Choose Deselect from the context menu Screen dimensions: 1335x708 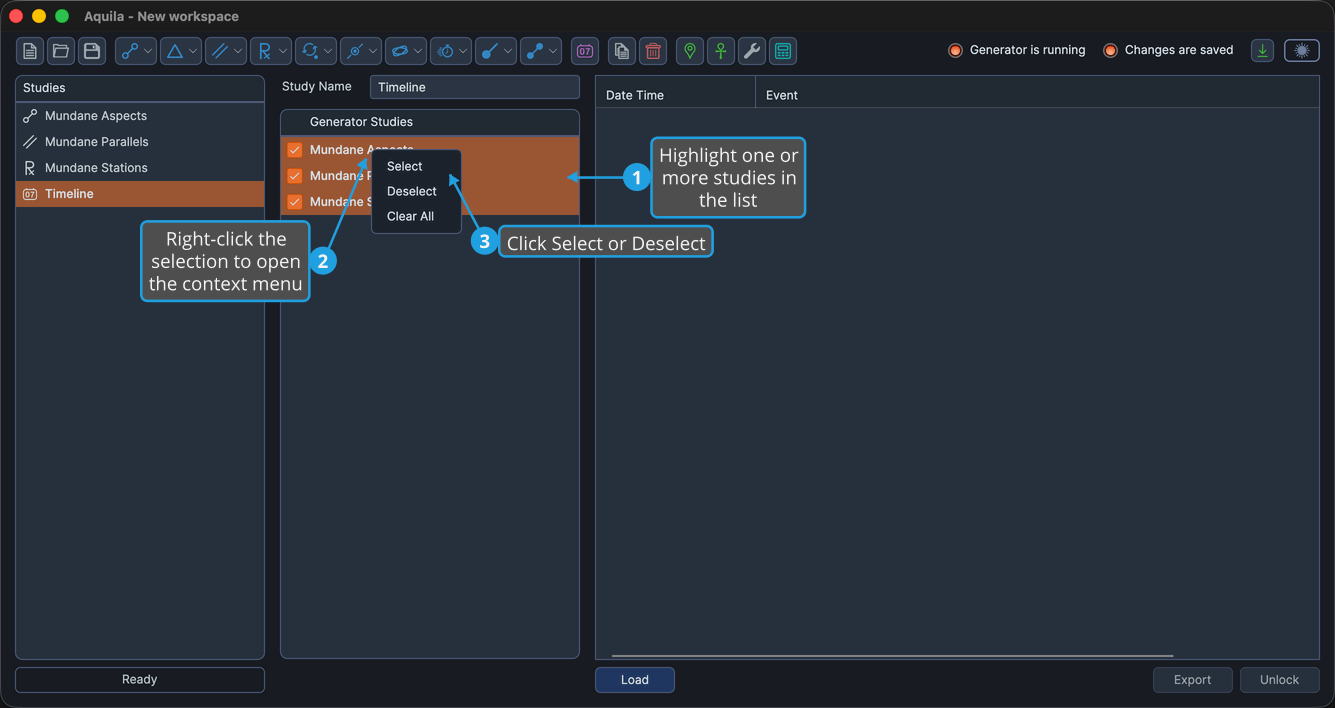click(x=416, y=191)
